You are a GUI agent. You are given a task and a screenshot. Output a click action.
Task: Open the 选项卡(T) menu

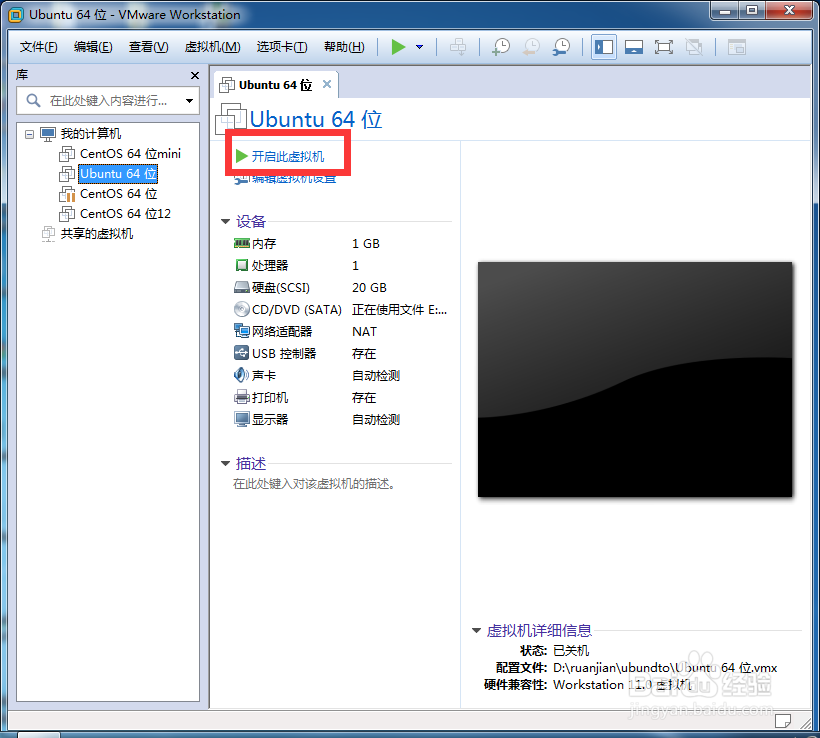(282, 47)
